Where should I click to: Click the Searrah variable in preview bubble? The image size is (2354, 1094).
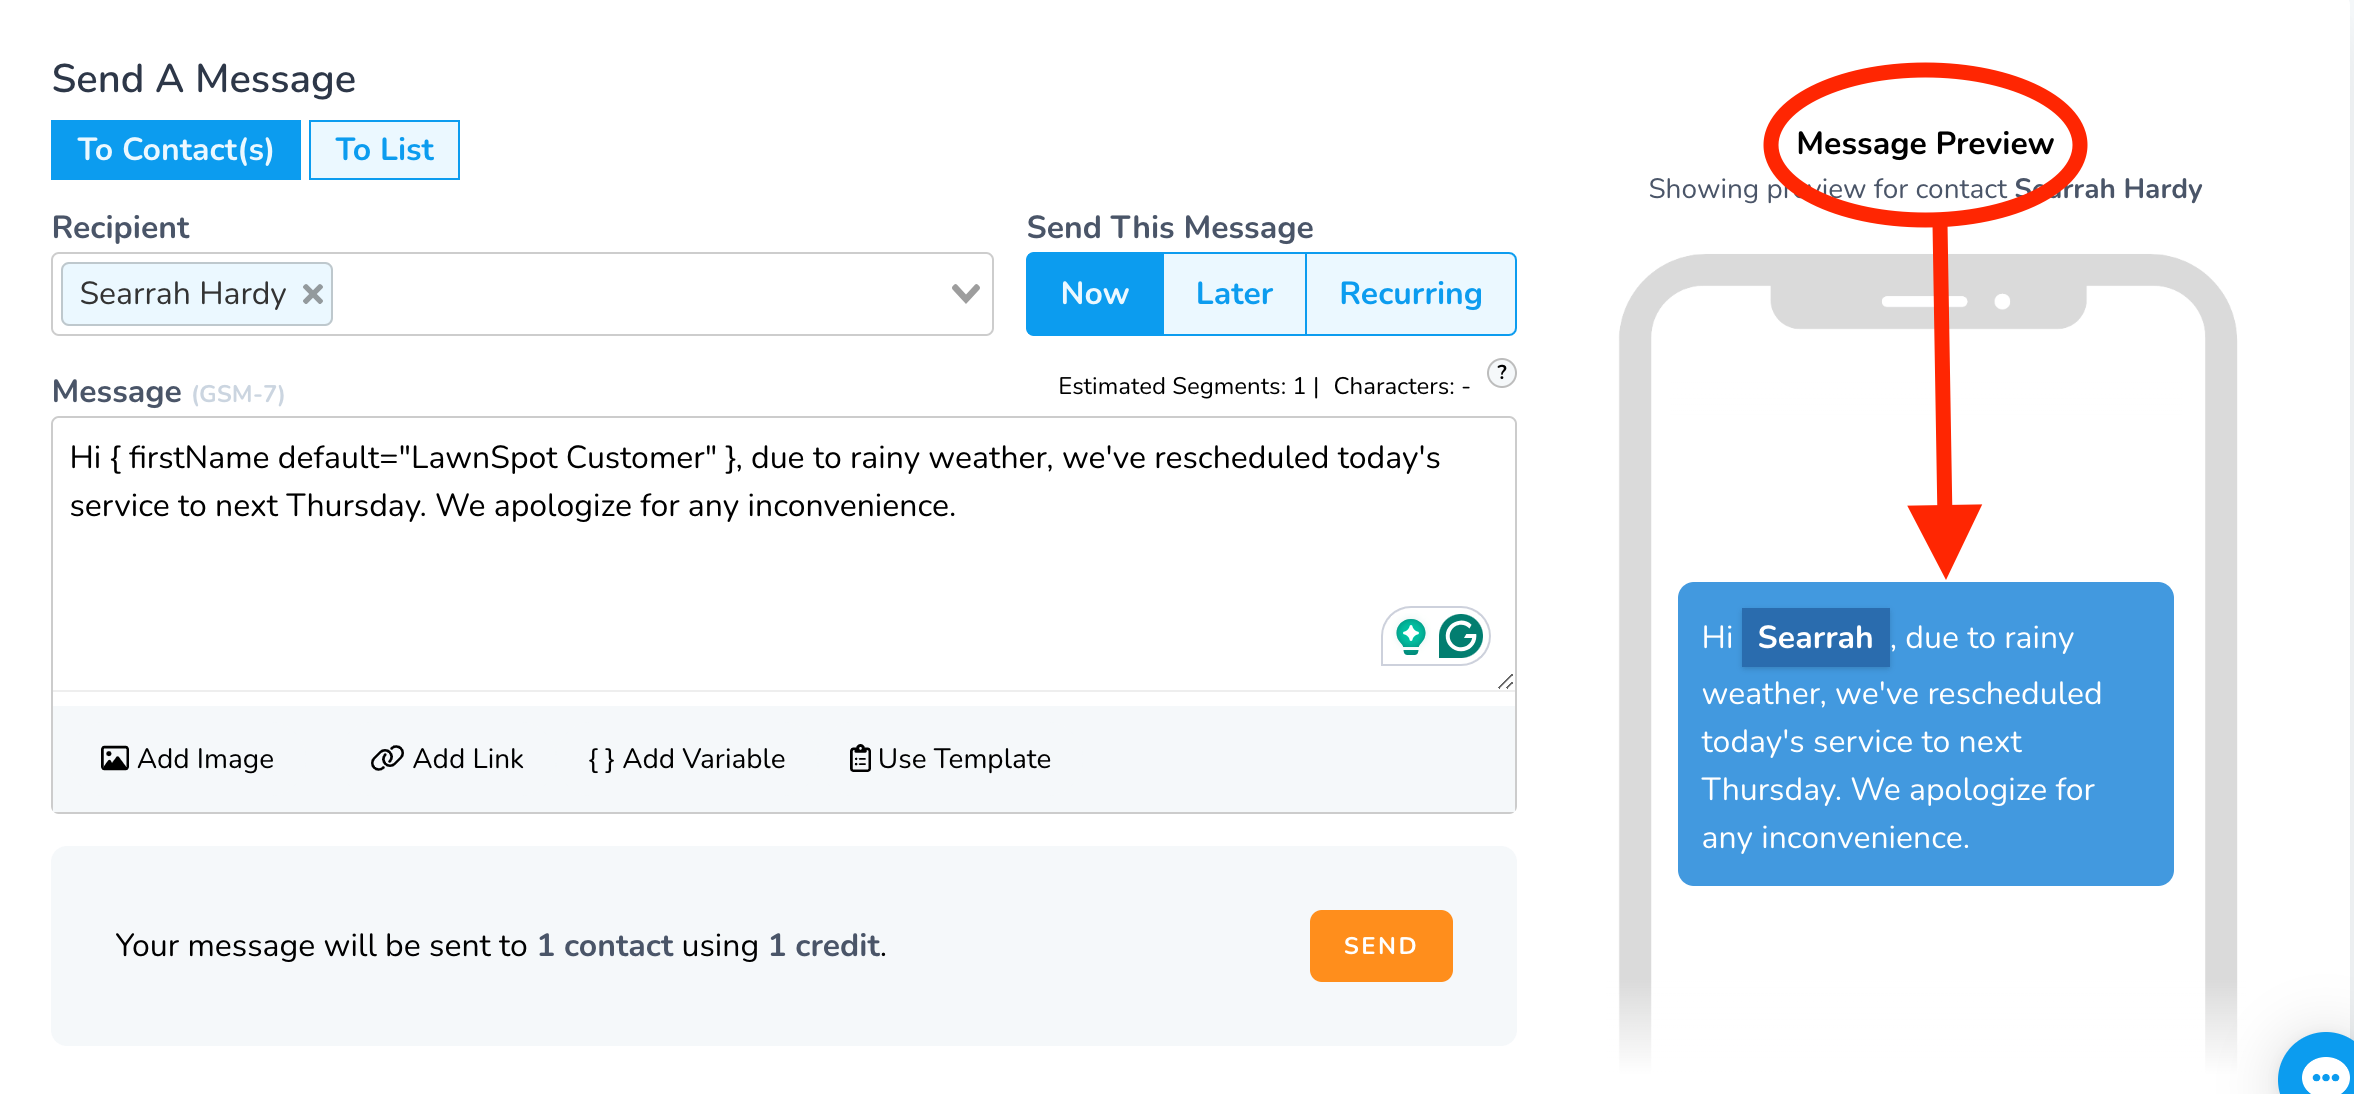pos(1815,637)
